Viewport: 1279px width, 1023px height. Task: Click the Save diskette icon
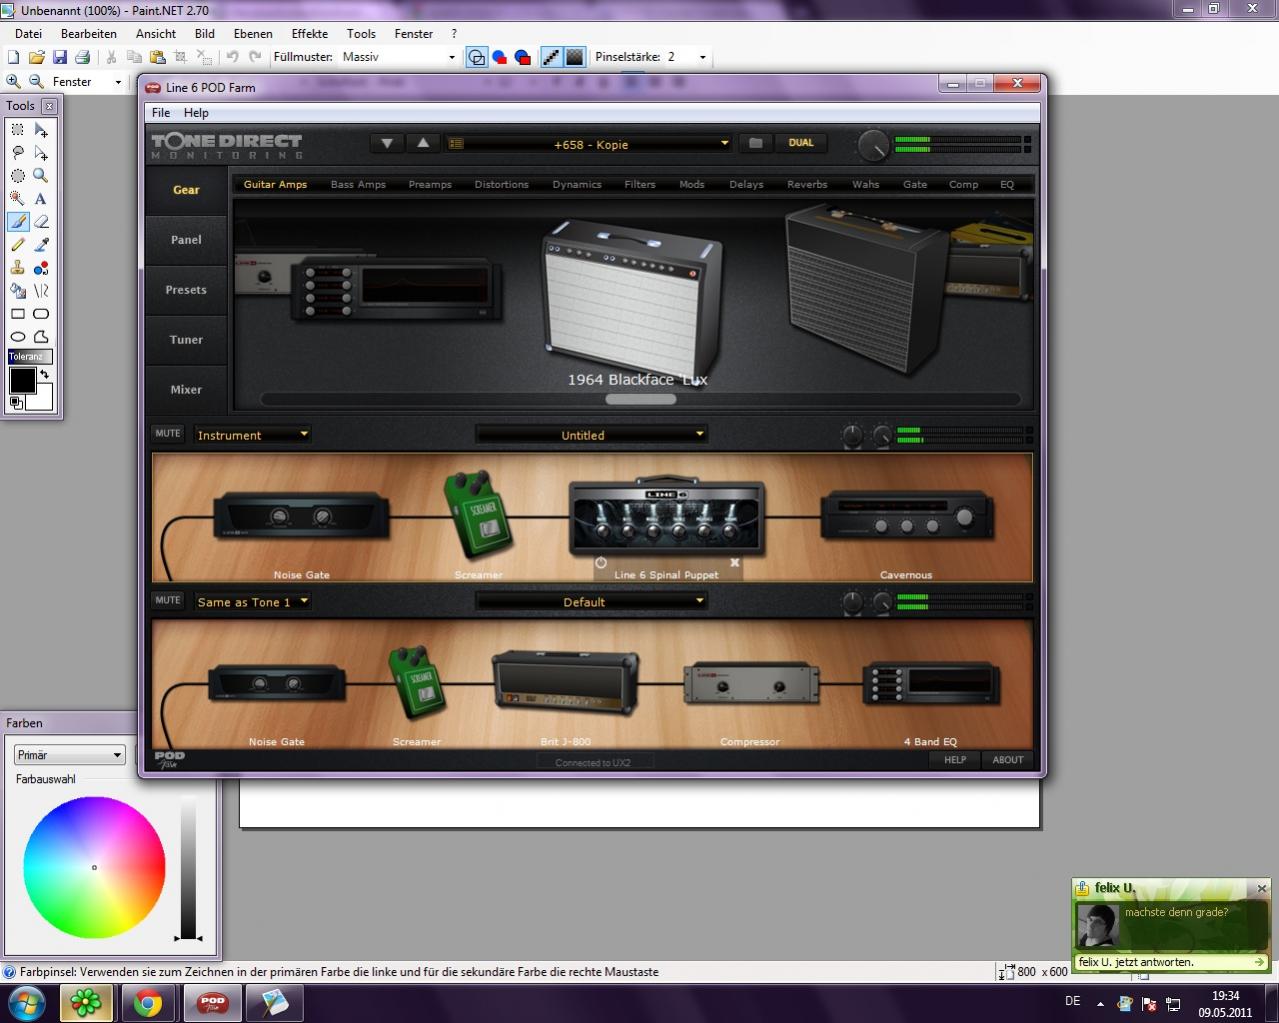click(59, 57)
